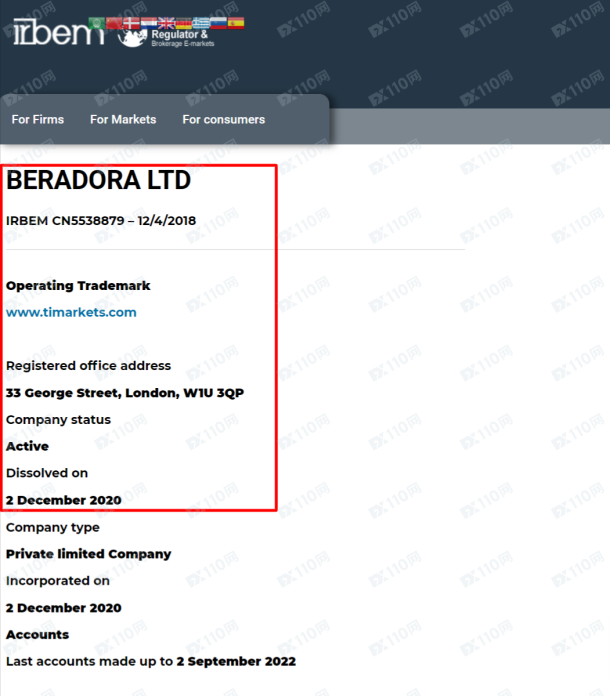Screen dimensions: 610x696
Task: Choose the Denmark flag language
Action: pyautogui.click(x=131, y=23)
